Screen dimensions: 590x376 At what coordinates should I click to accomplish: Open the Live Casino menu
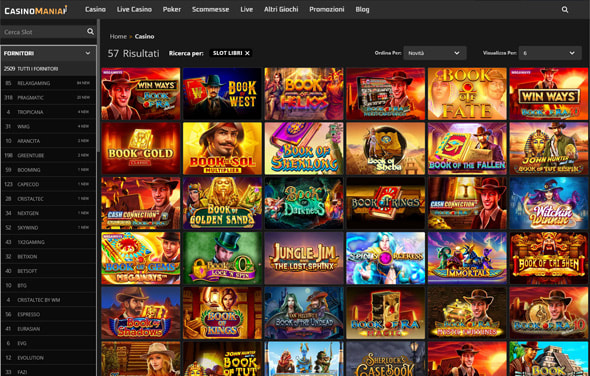click(134, 9)
